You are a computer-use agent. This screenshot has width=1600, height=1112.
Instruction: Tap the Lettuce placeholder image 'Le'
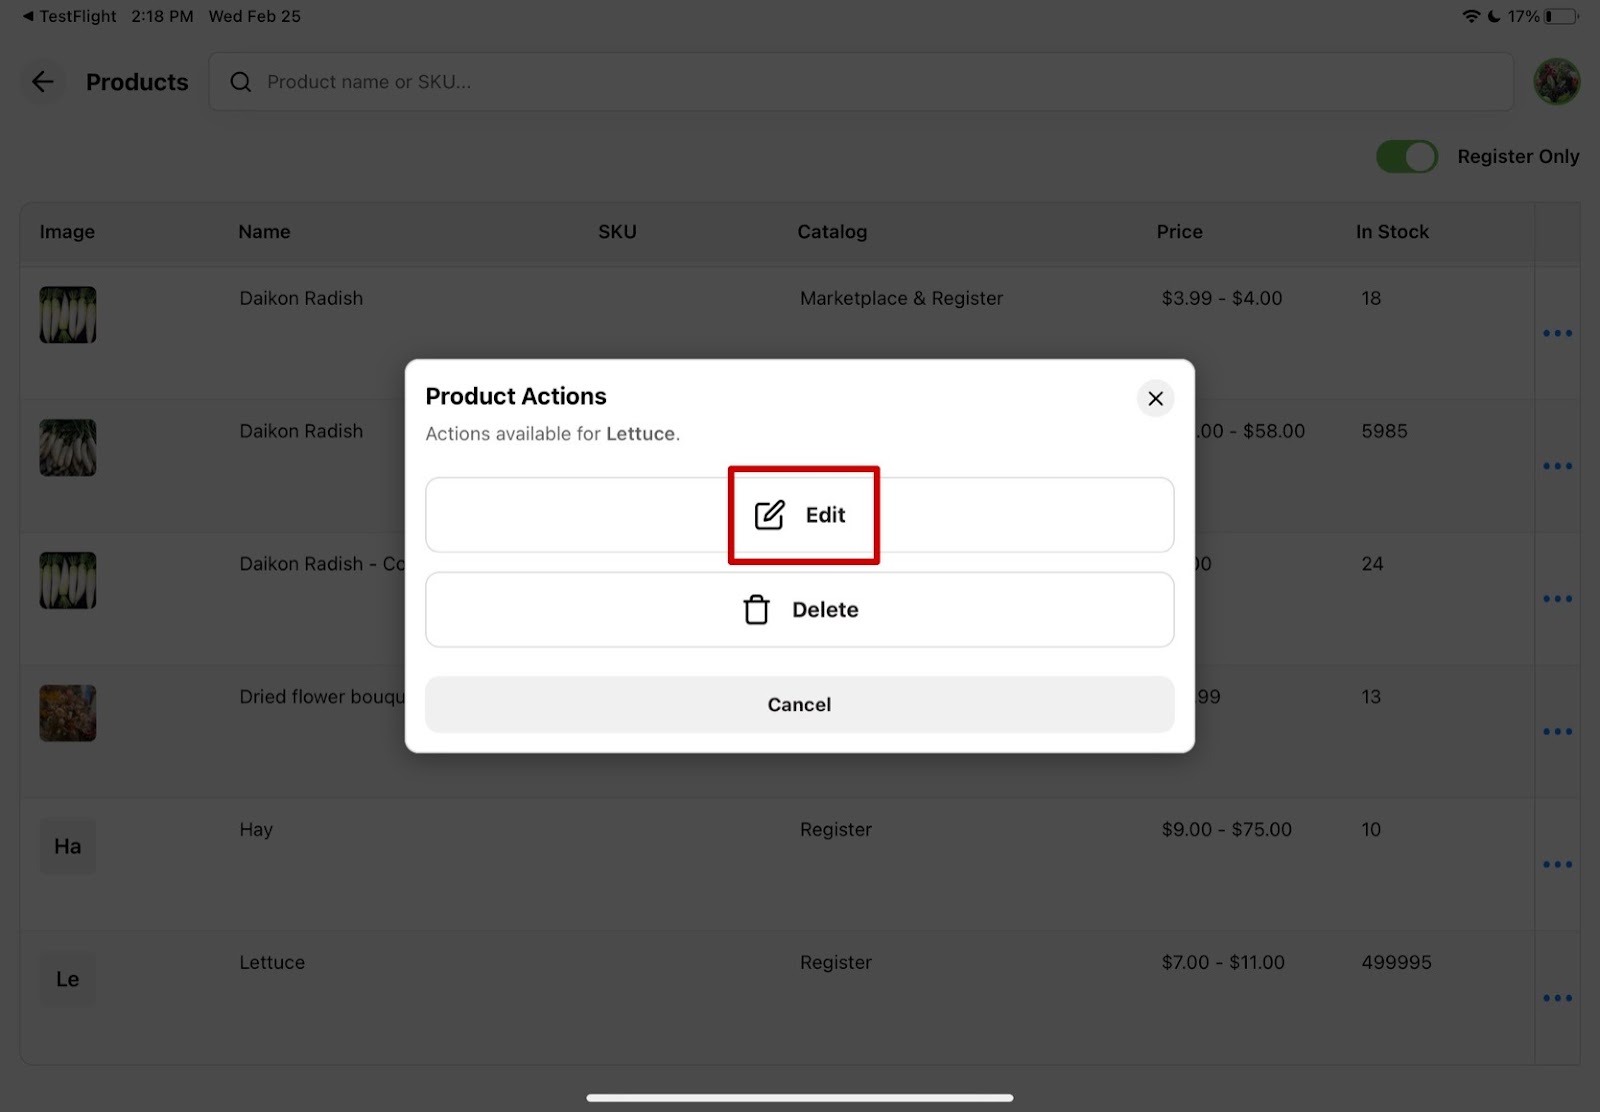[68, 980]
